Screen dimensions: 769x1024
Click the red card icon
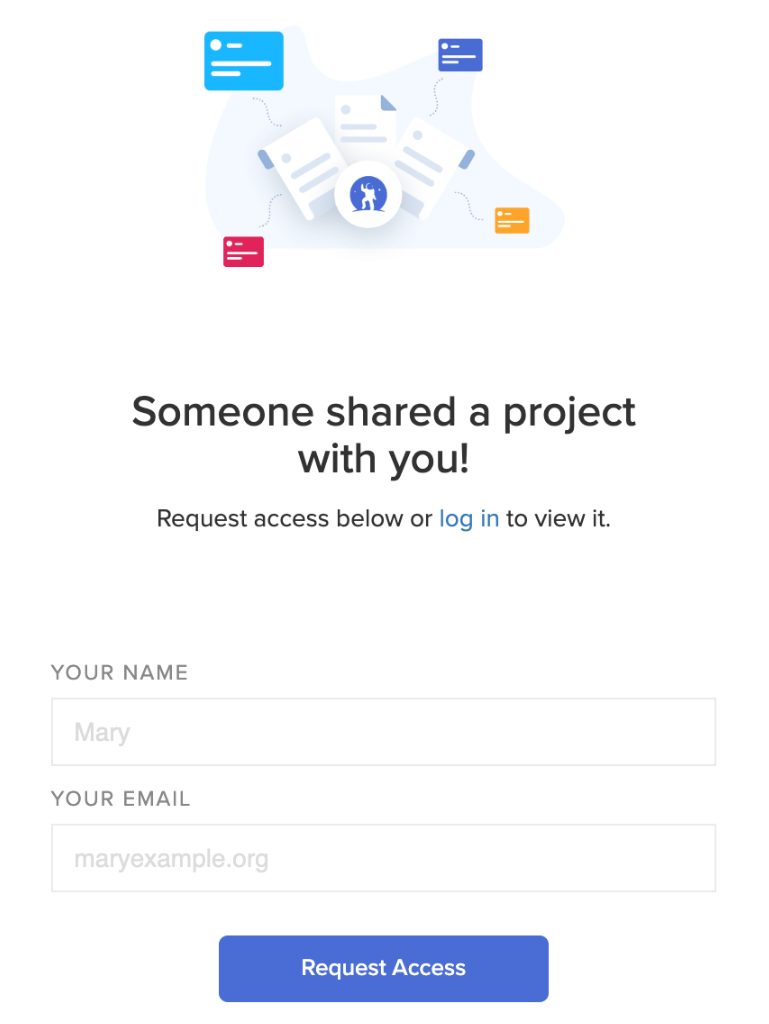click(x=243, y=251)
